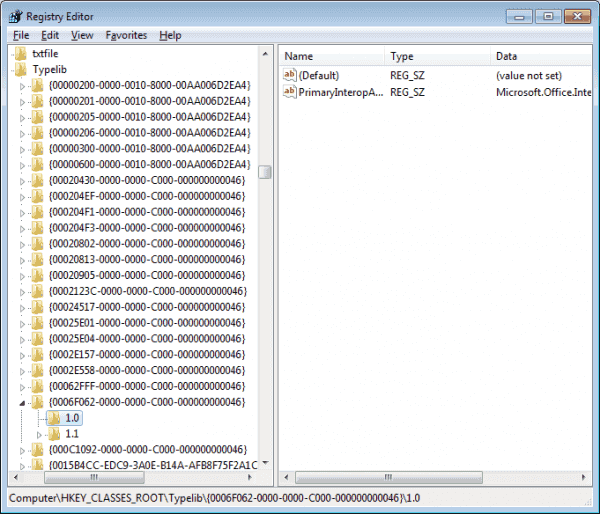Click folder icon of {00020813-0000-0000-C000-000000000046}

38,259
